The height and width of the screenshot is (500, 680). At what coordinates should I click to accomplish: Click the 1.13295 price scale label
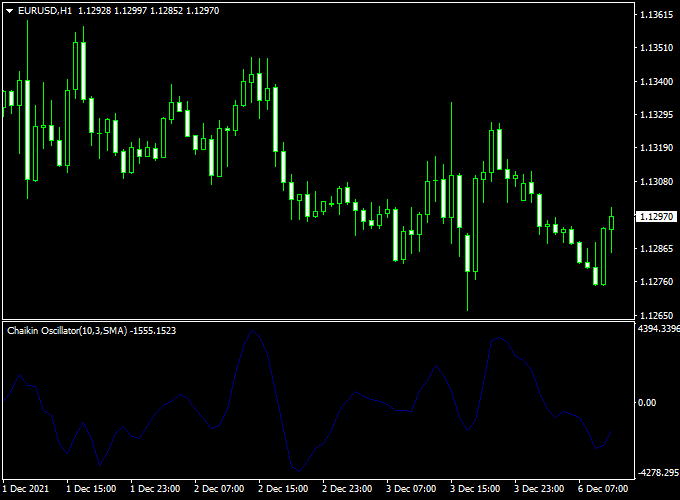pyautogui.click(x=657, y=115)
